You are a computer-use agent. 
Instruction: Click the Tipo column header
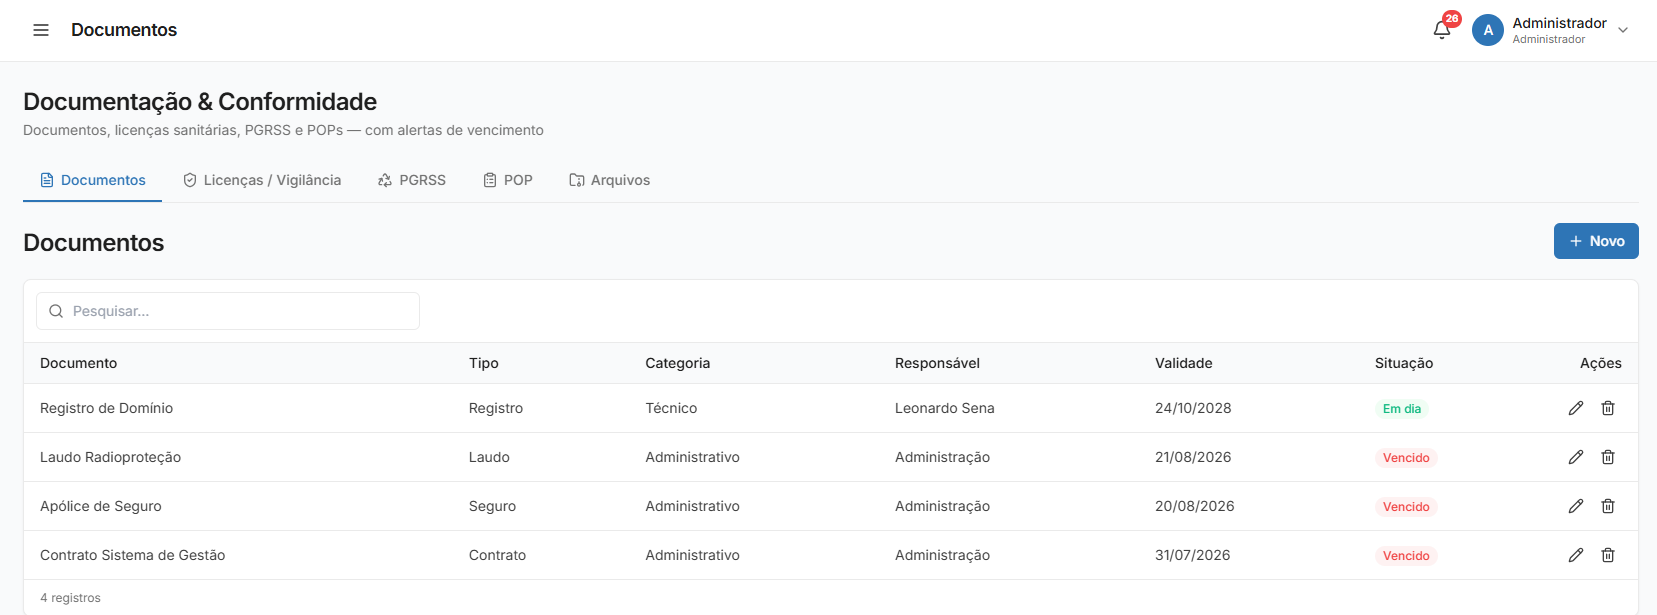(484, 363)
